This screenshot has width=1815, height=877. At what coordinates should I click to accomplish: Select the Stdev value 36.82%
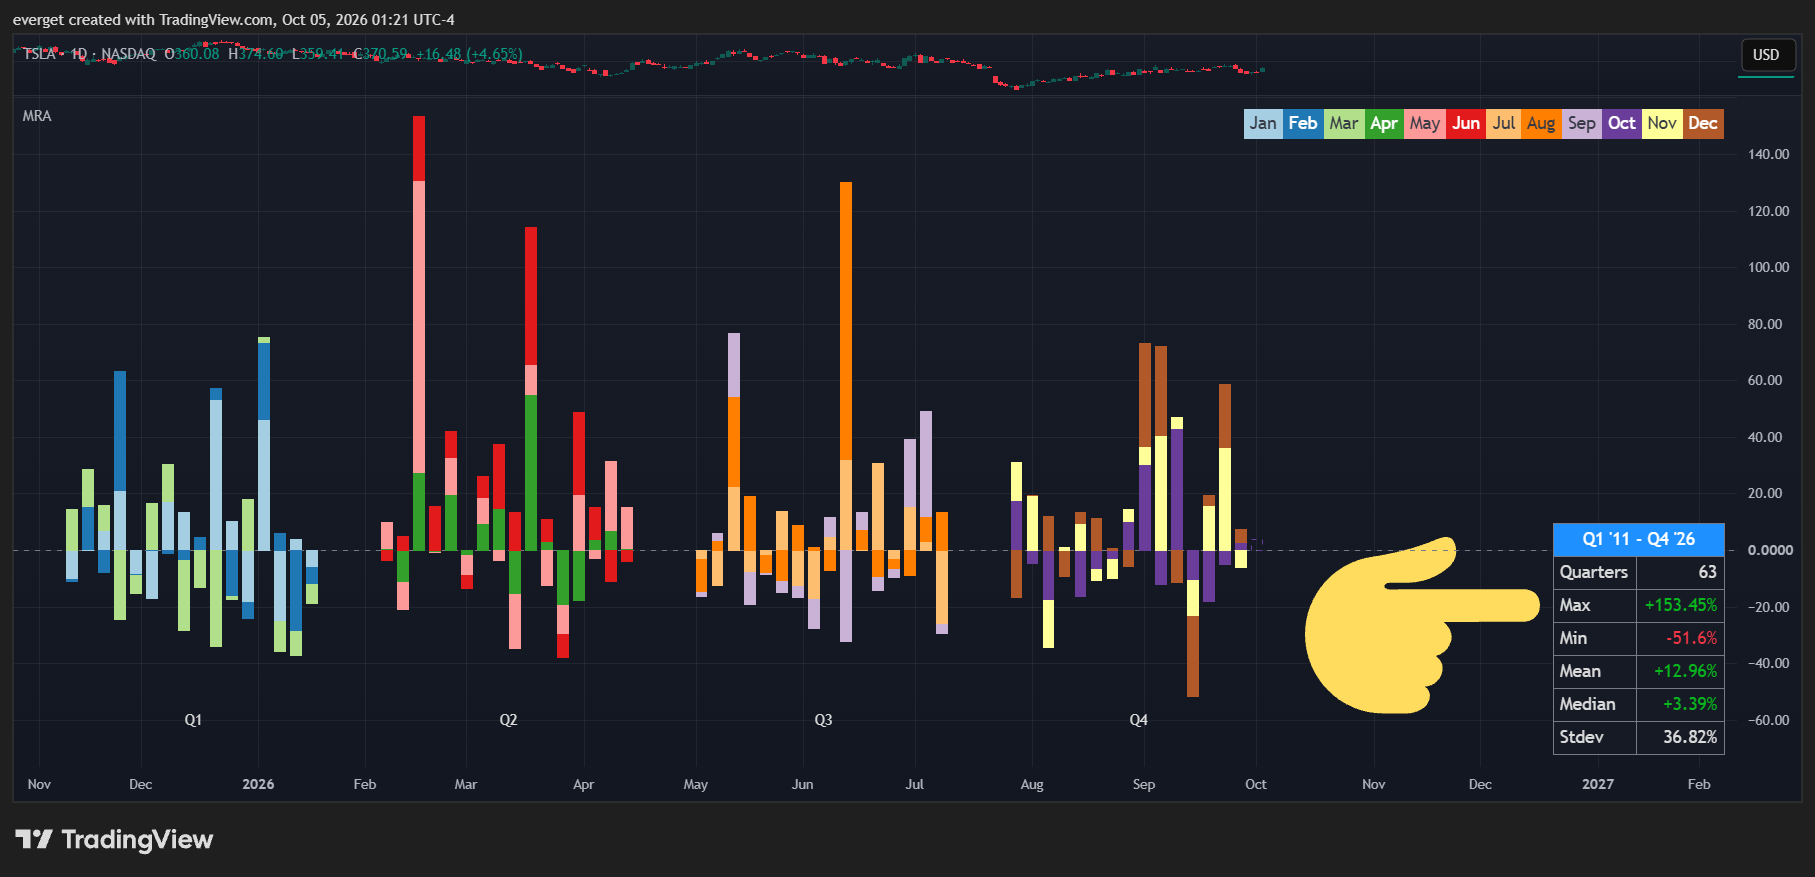1690,737
